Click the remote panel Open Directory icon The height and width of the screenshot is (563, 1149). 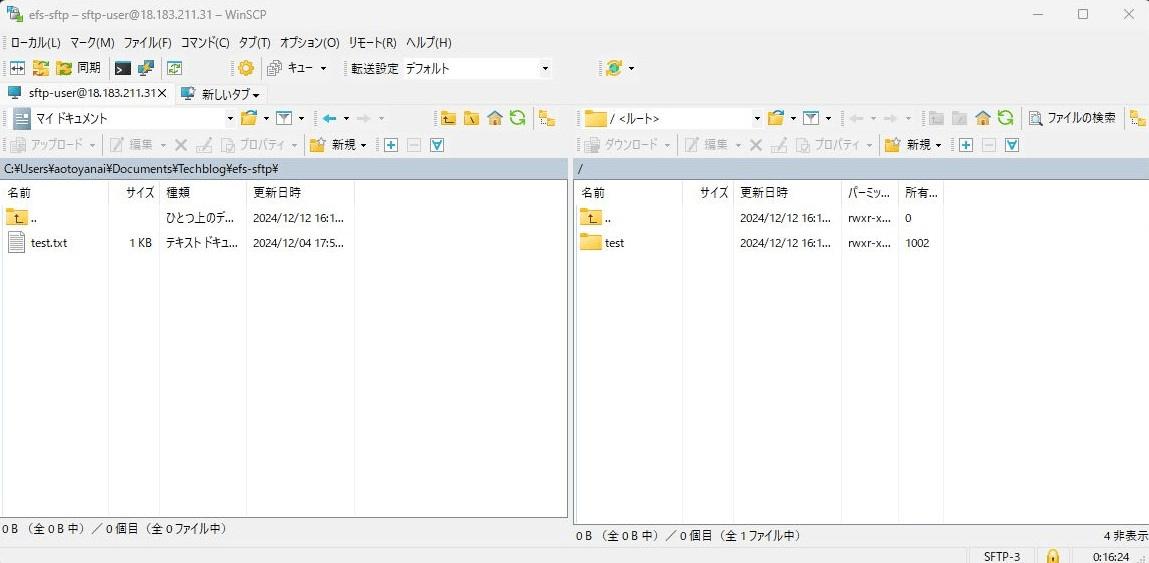coord(777,118)
